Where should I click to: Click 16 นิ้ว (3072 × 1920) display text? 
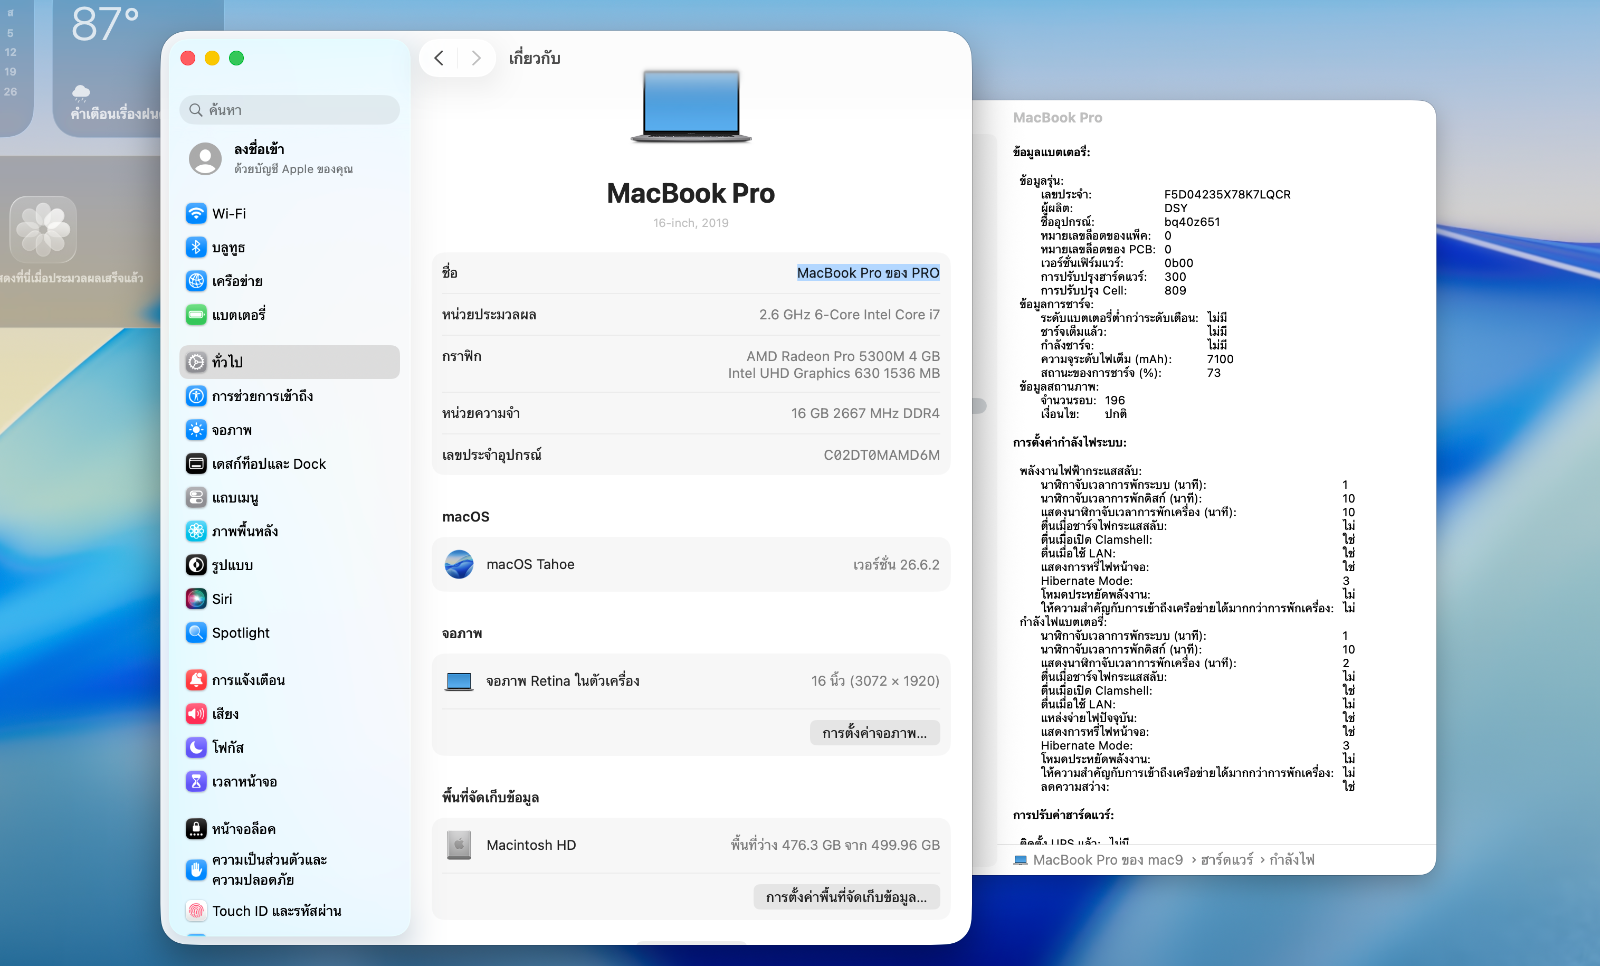(x=875, y=681)
